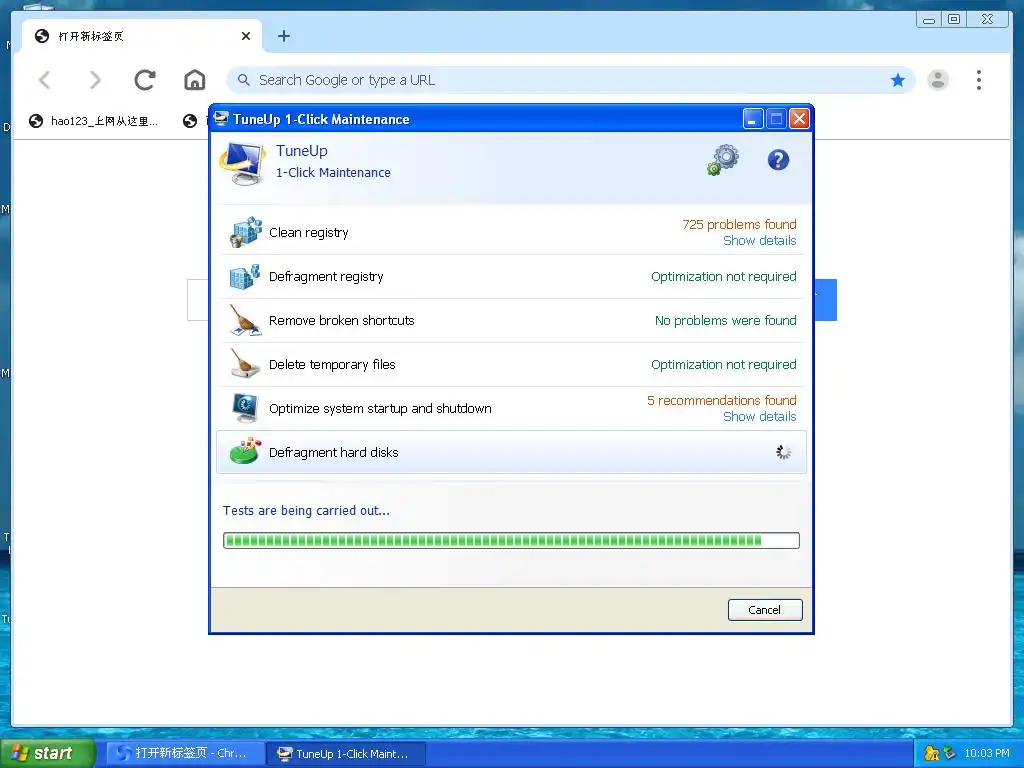The image size is (1024, 768).
Task: Click the TuneUp computer logo in header
Action: [243, 163]
